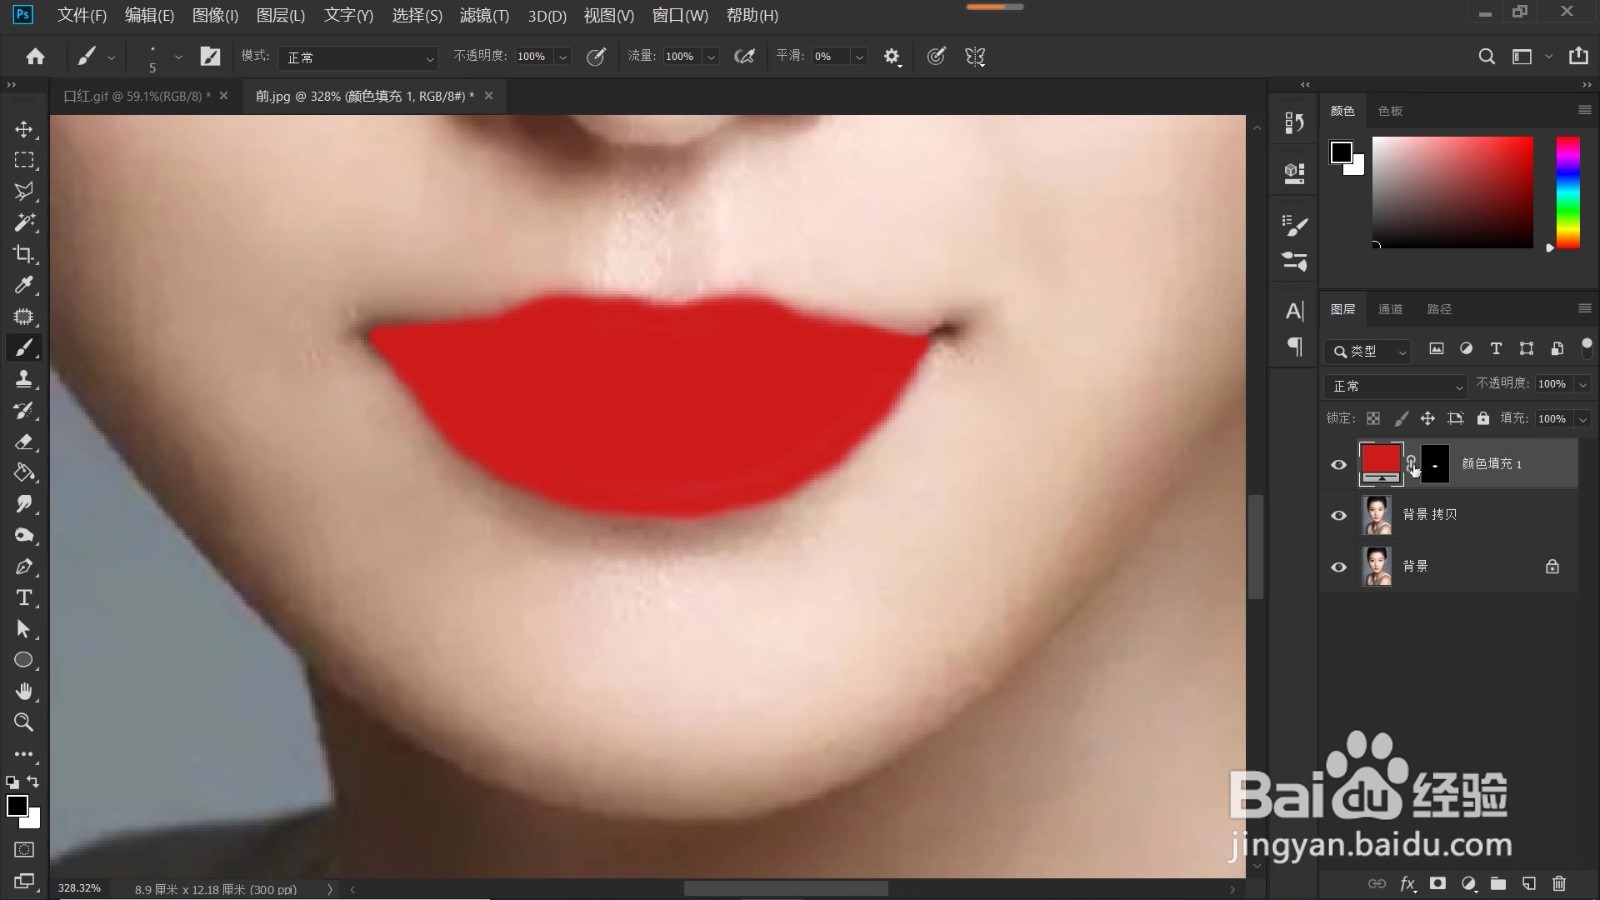Open the search icon in options bar

click(1487, 57)
